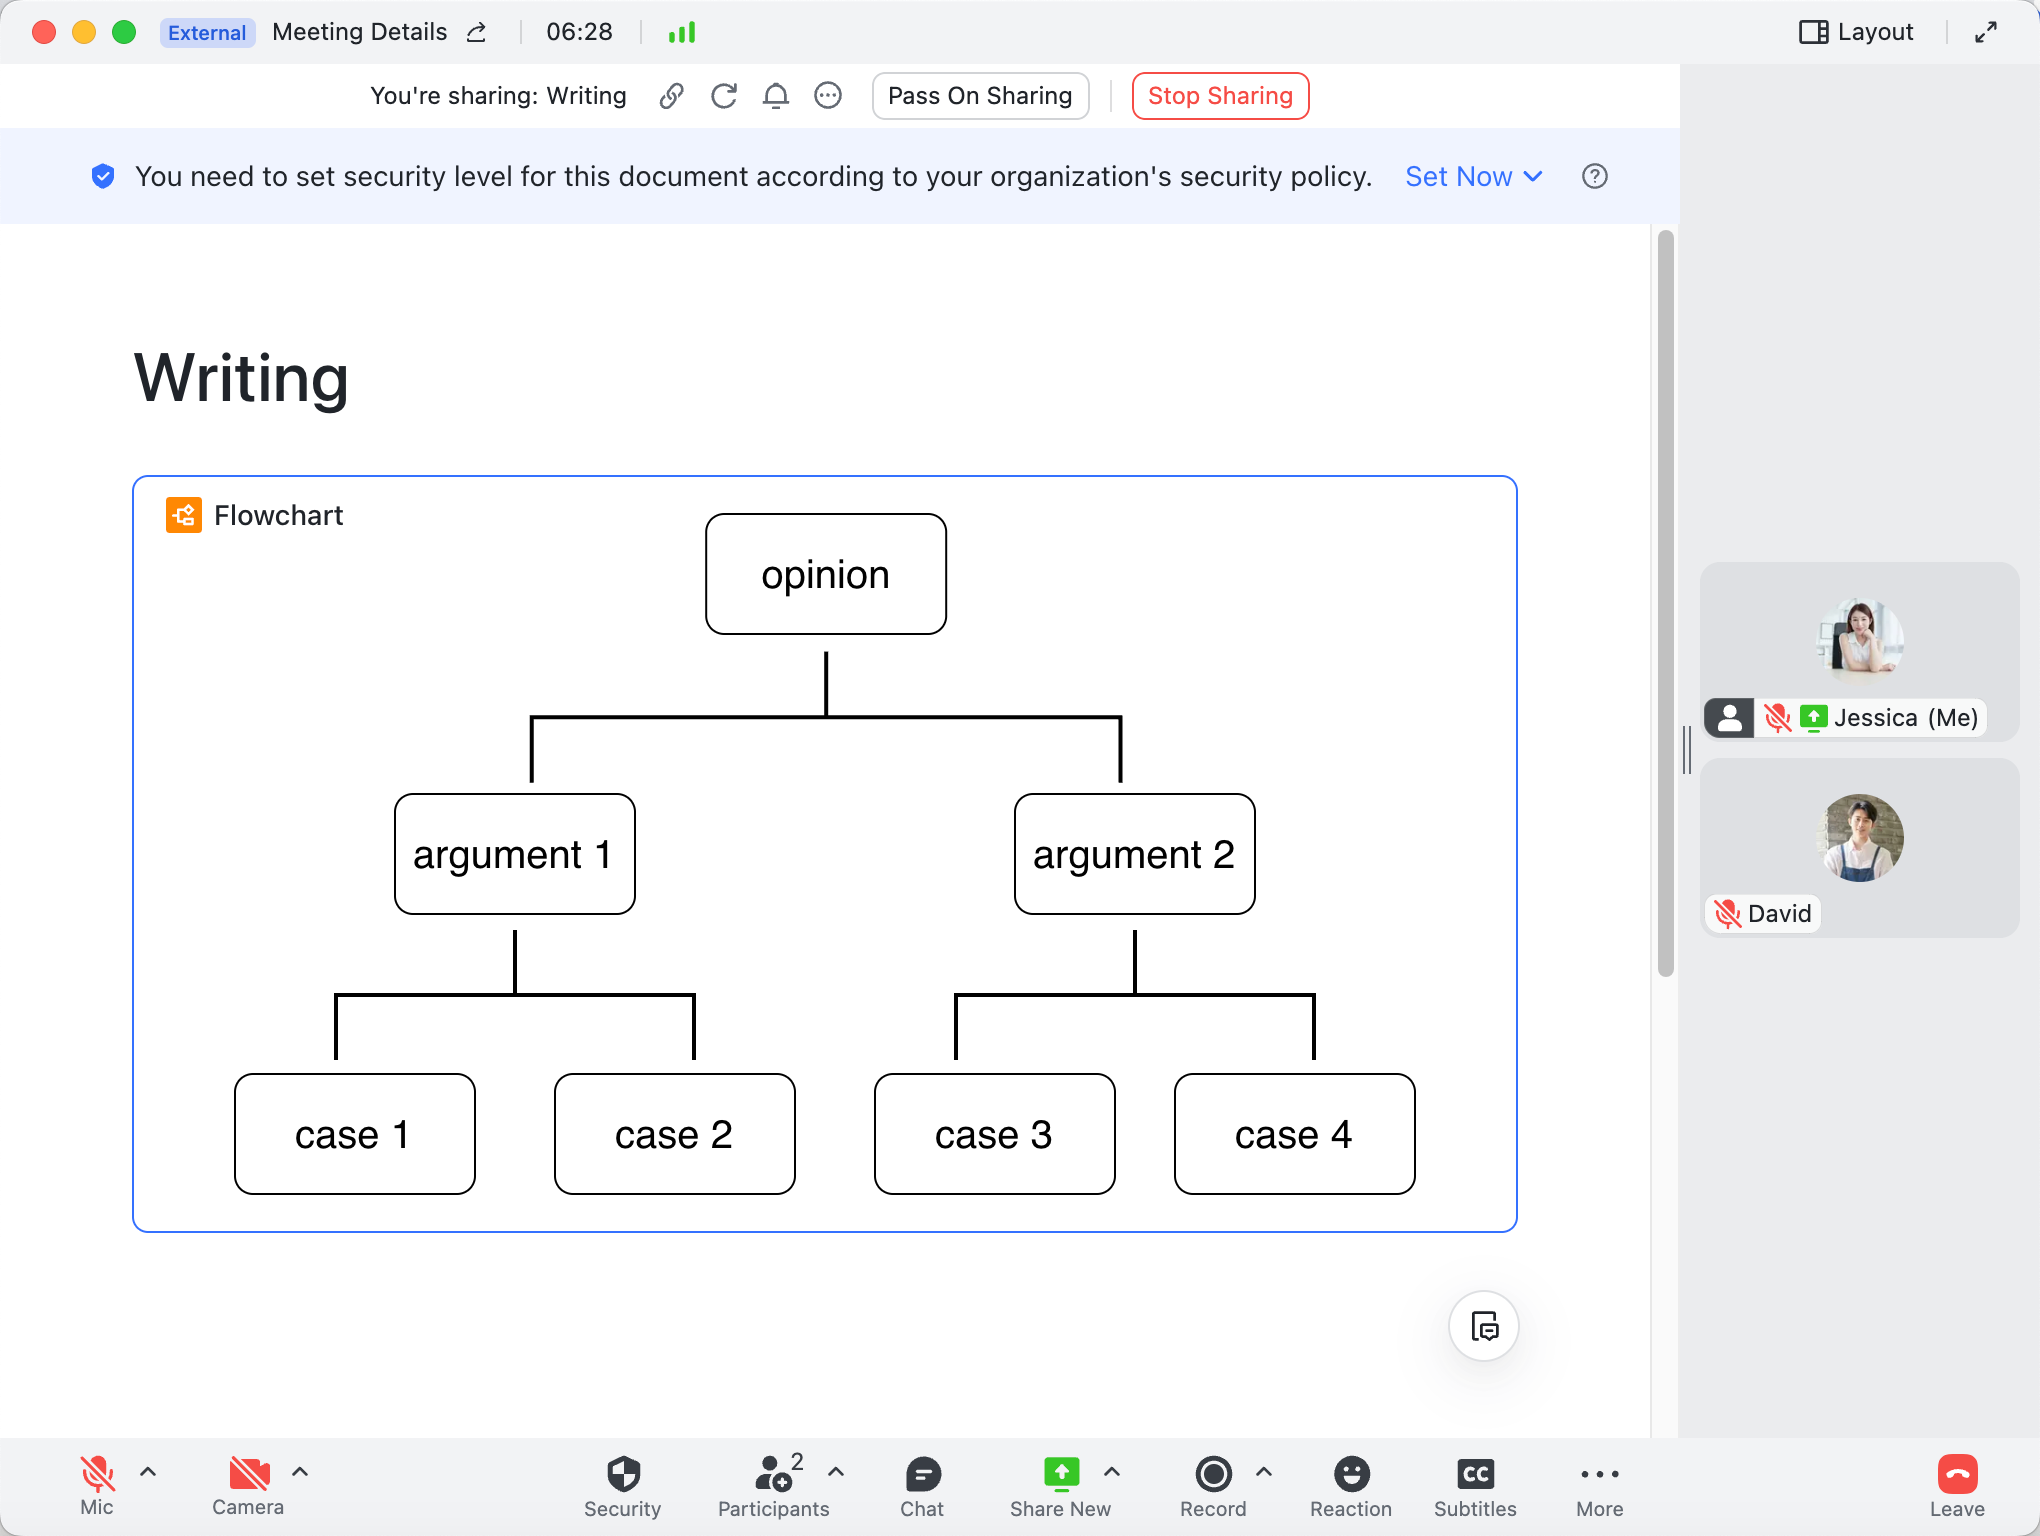Open the Set Now security dropdown

coord(1474,177)
